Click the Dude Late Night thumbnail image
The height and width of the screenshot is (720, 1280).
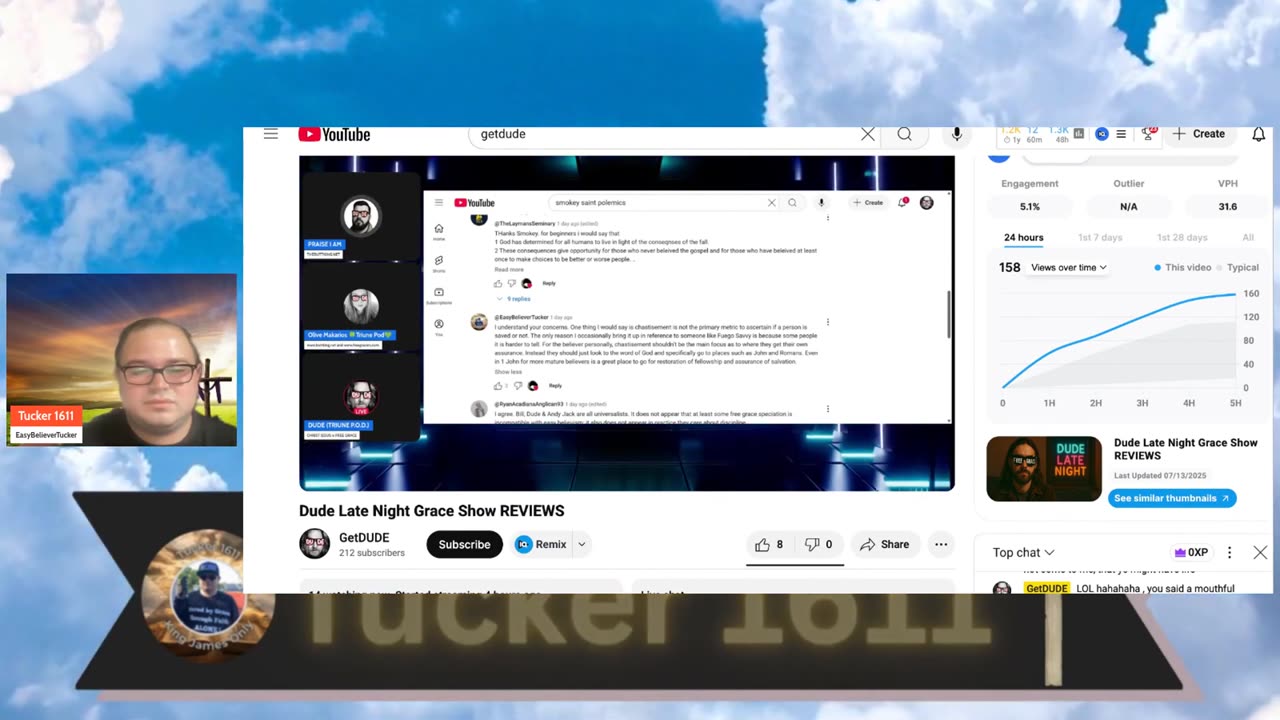(x=1044, y=469)
